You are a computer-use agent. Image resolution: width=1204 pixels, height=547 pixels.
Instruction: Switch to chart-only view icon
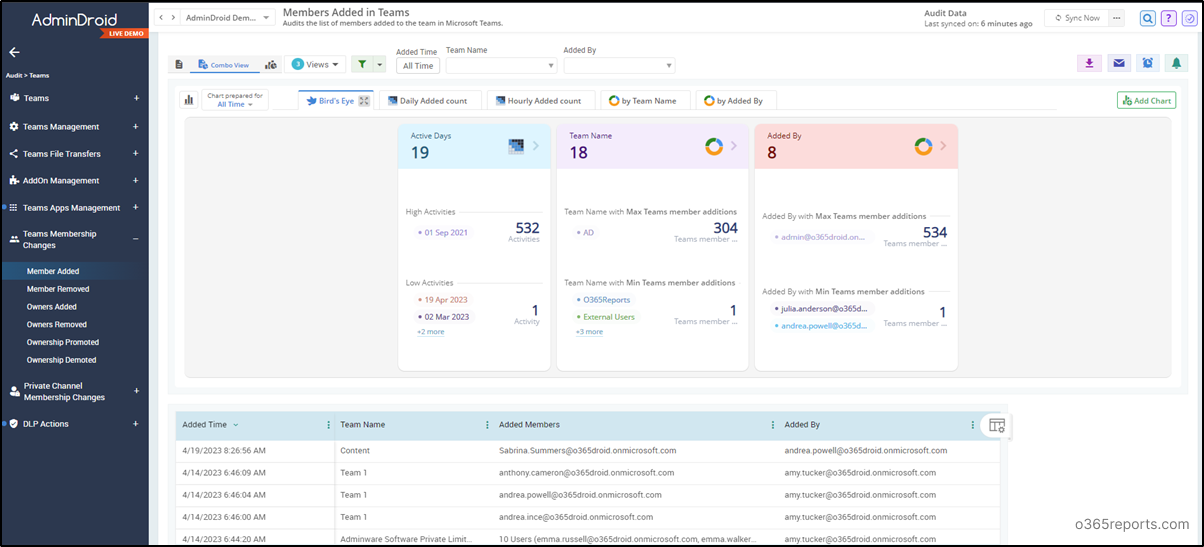tap(271, 64)
